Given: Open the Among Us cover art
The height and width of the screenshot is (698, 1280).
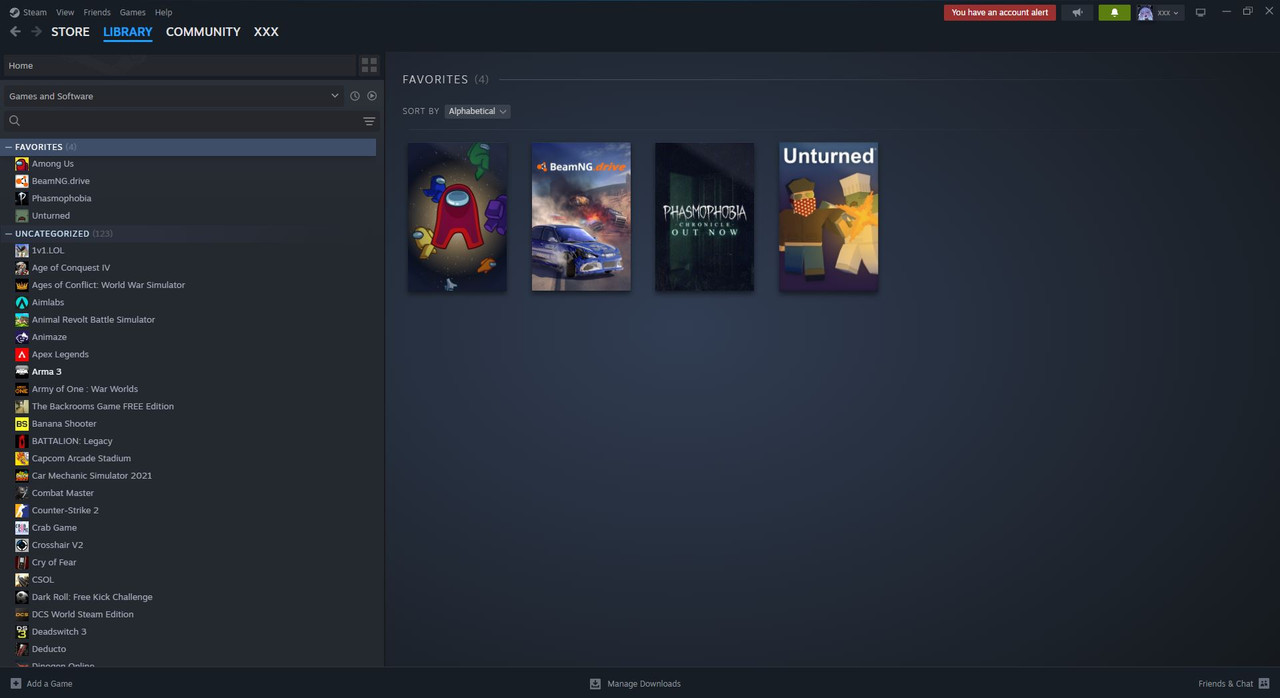Looking at the screenshot, I should click(x=457, y=217).
